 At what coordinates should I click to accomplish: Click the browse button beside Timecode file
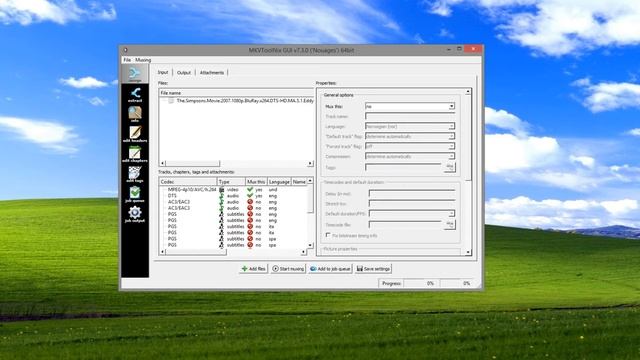coord(450,224)
